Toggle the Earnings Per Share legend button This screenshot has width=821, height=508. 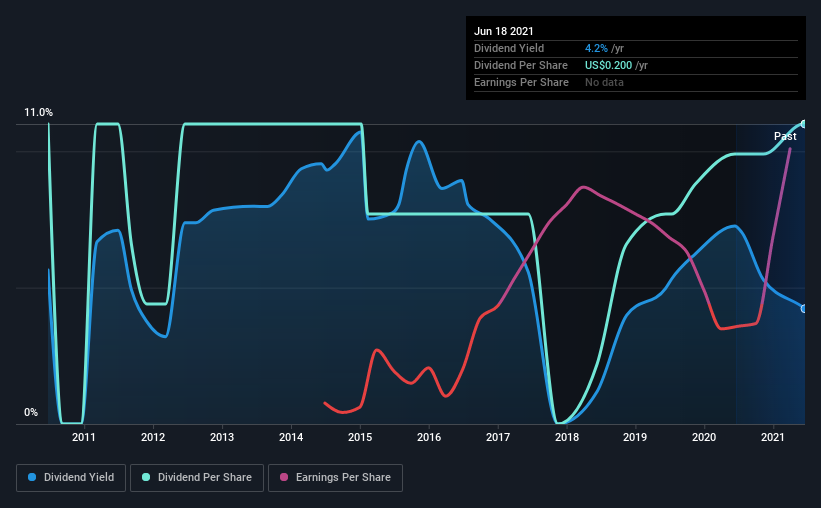pos(336,478)
